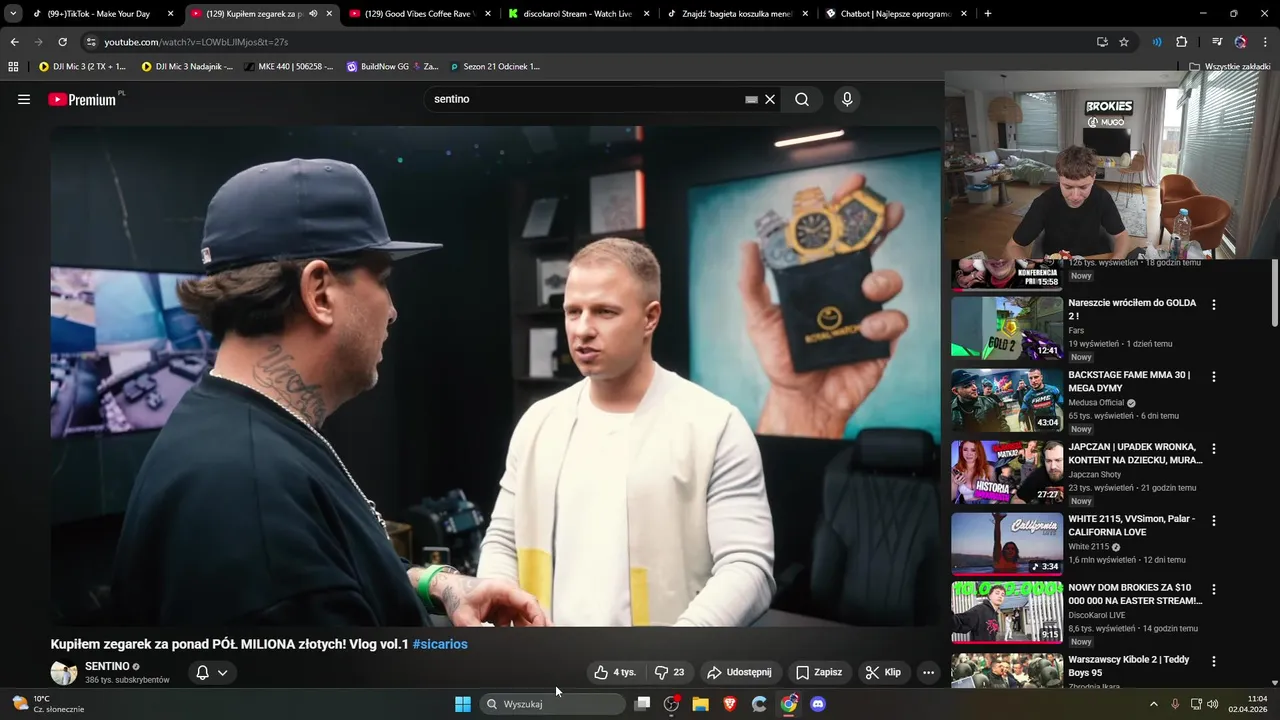Click Wyszukaj taskbar search box

pyautogui.click(x=553, y=704)
